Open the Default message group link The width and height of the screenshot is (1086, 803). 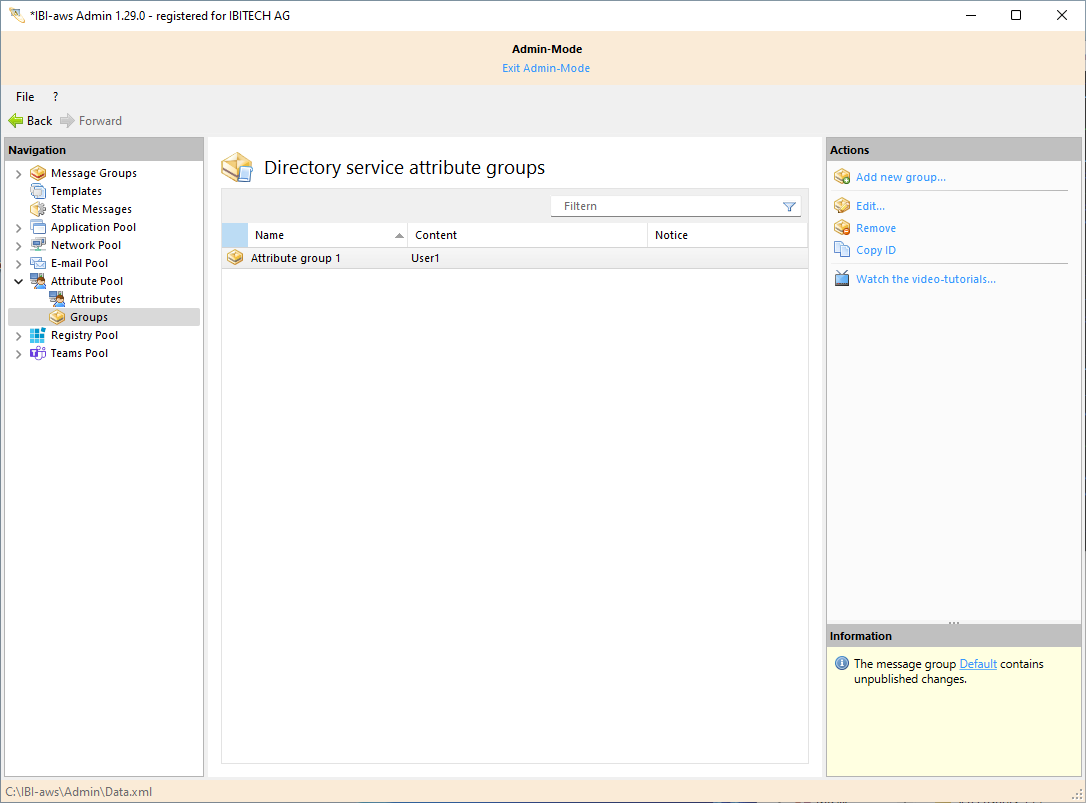978,664
